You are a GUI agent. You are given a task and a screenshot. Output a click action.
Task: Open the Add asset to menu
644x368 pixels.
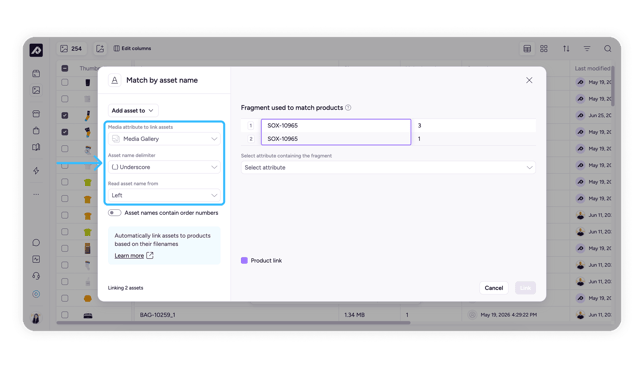point(133,110)
